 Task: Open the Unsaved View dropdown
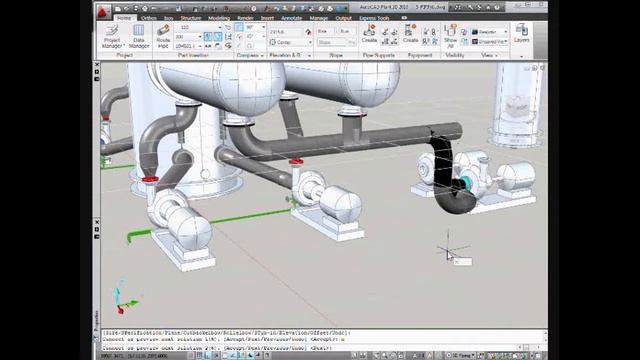click(490, 42)
